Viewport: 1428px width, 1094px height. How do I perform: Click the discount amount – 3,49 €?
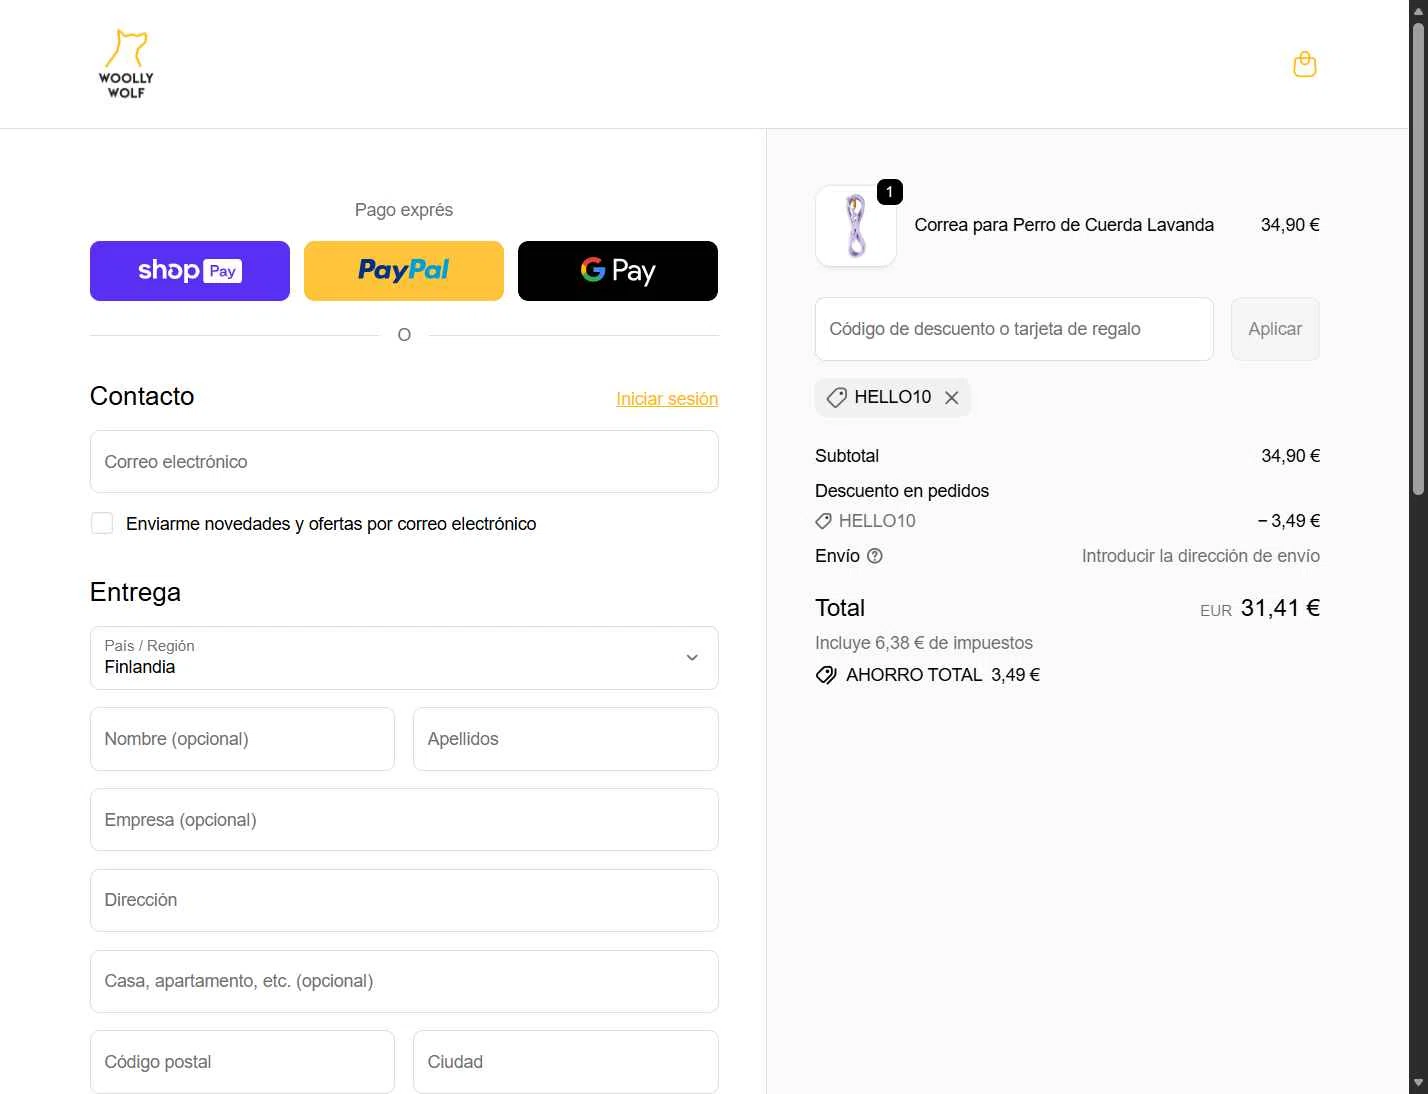1289,521
